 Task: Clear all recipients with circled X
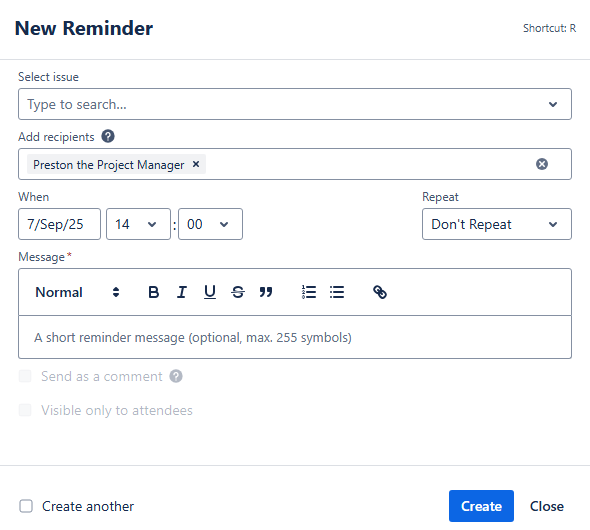pyautogui.click(x=542, y=164)
